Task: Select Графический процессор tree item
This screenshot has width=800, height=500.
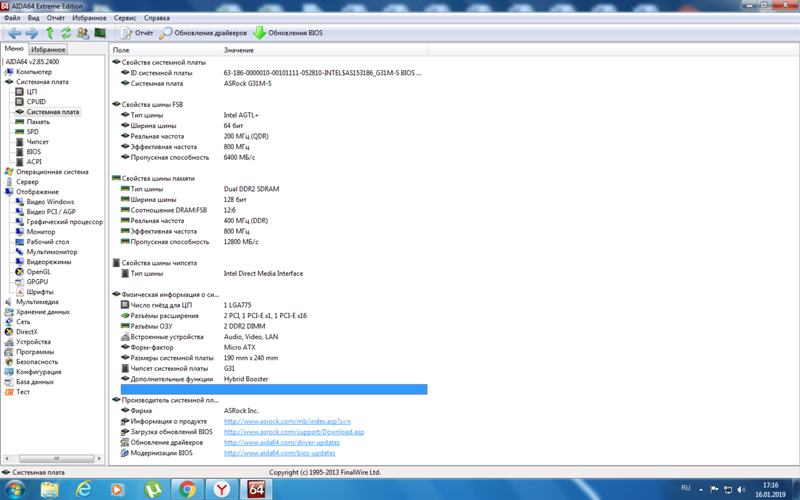Action: (65, 222)
